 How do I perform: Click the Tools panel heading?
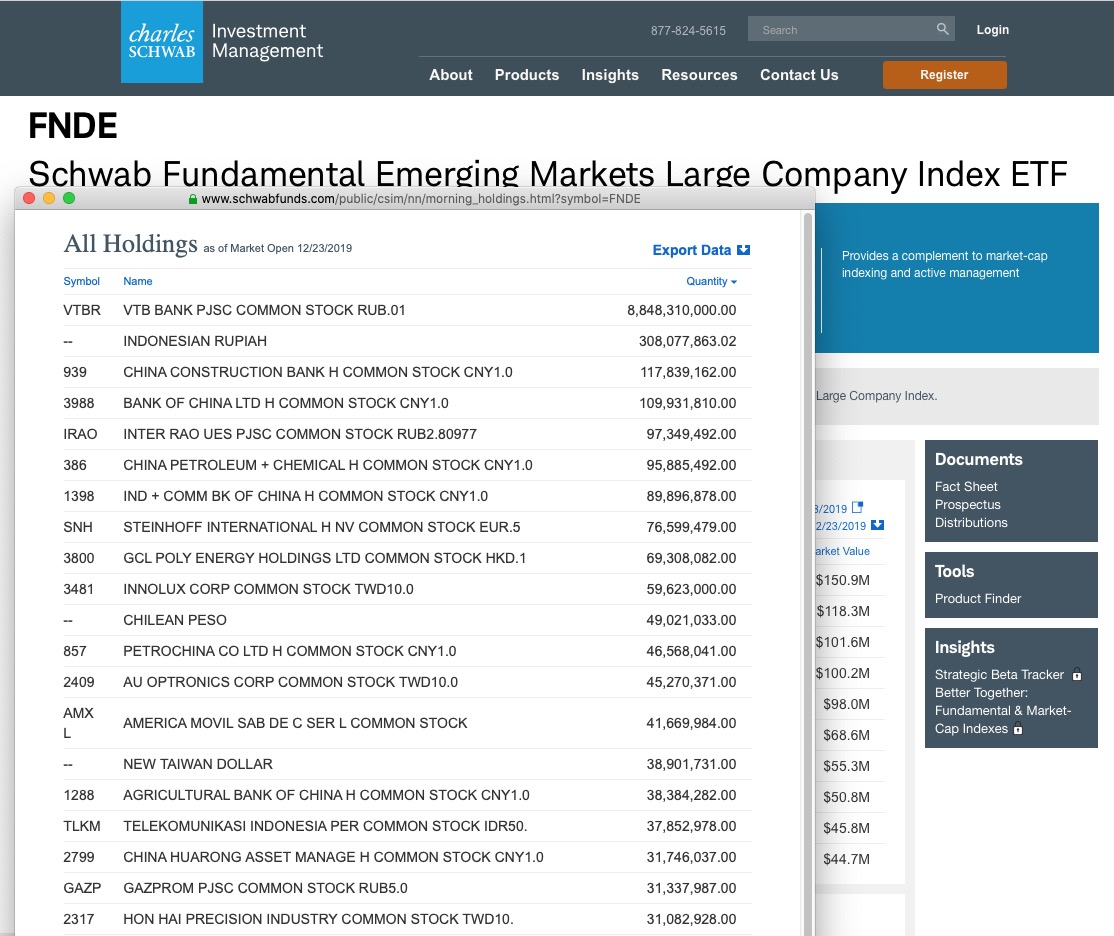pyautogui.click(x=954, y=571)
